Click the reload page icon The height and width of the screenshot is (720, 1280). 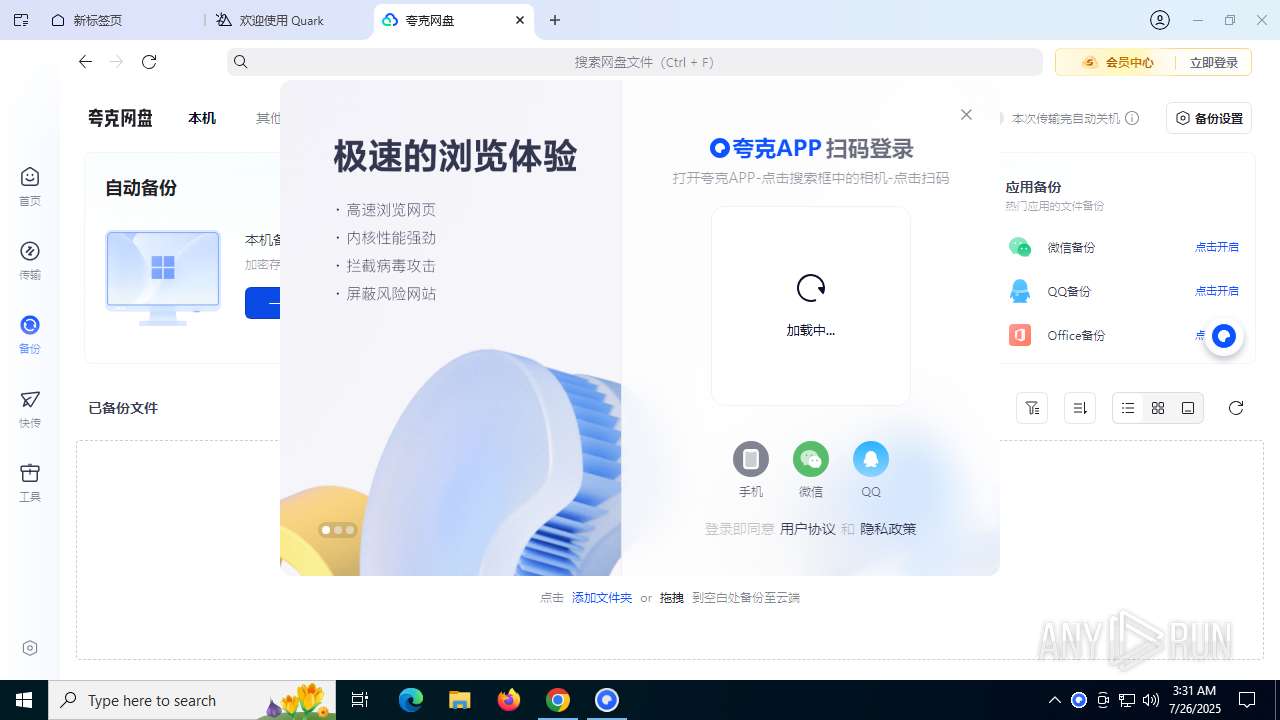click(x=149, y=62)
